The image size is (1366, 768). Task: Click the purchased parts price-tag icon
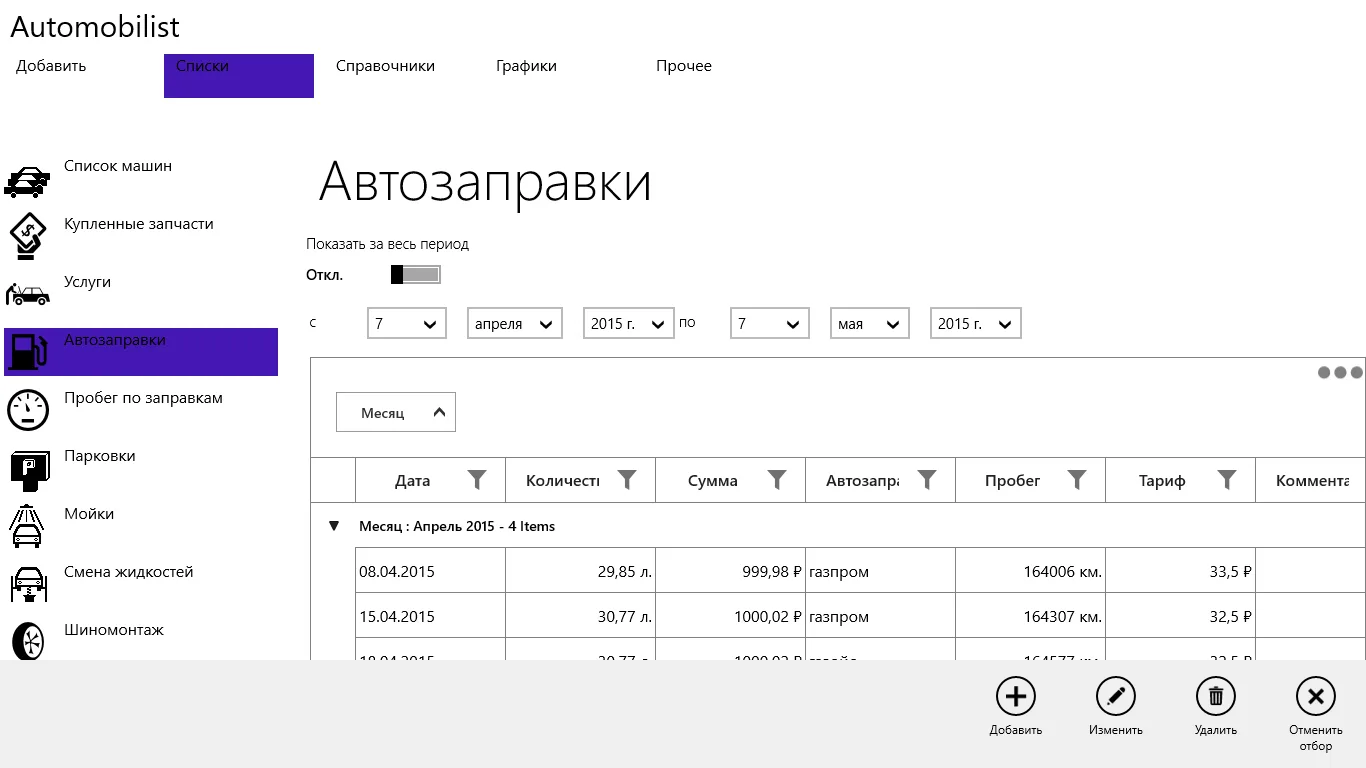pyautogui.click(x=27, y=237)
